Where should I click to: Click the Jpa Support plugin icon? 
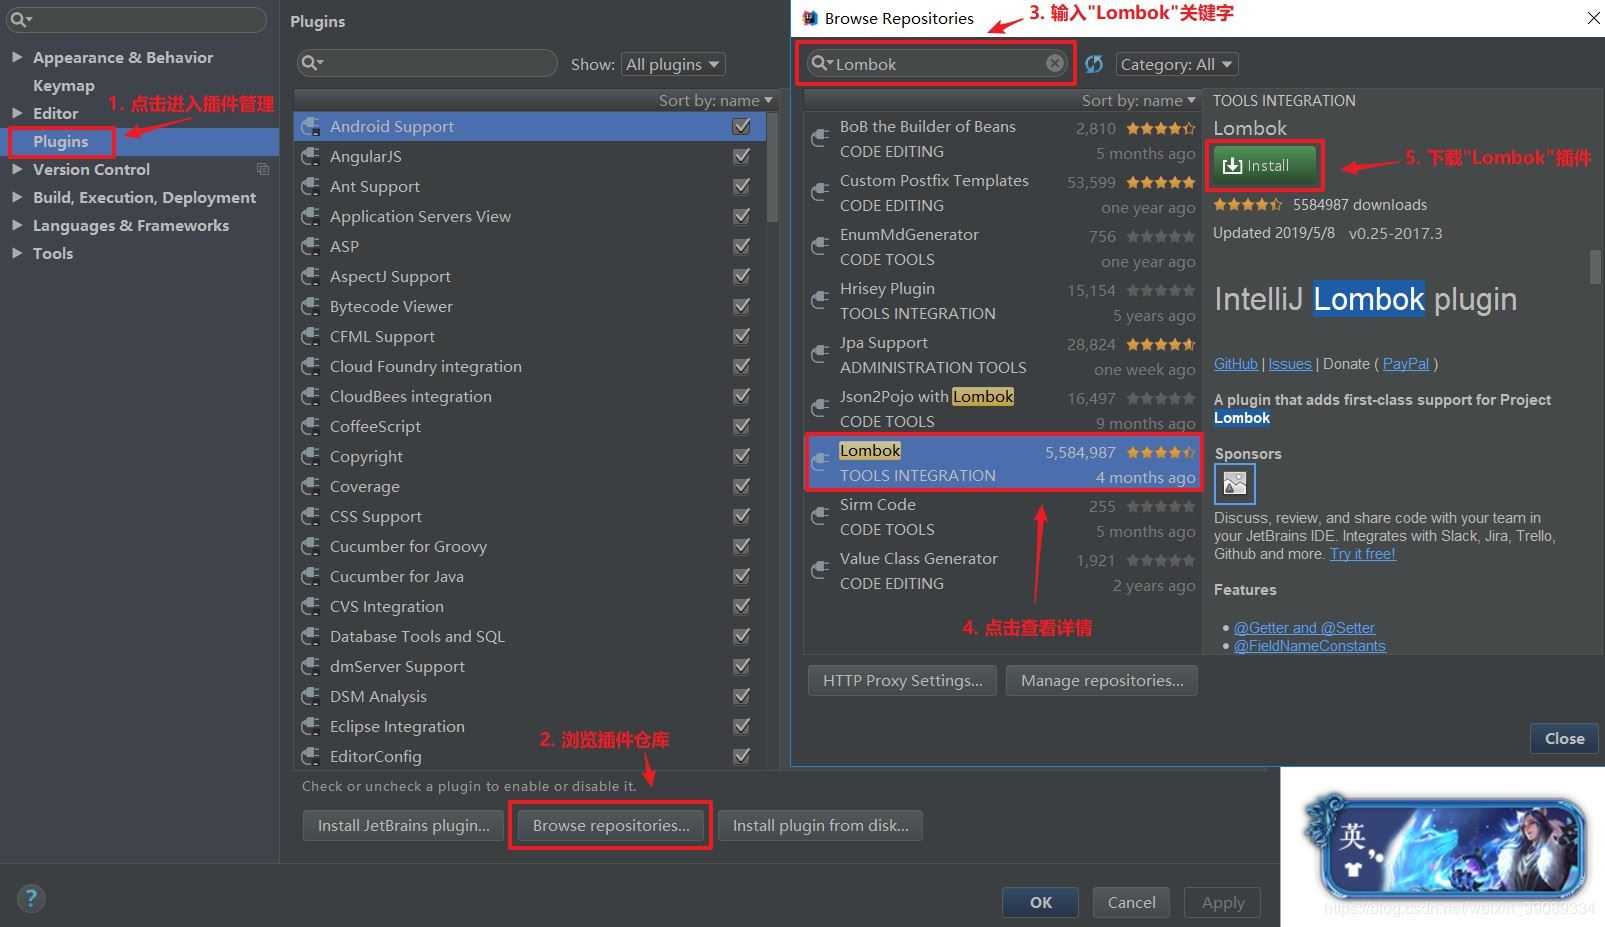point(820,355)
